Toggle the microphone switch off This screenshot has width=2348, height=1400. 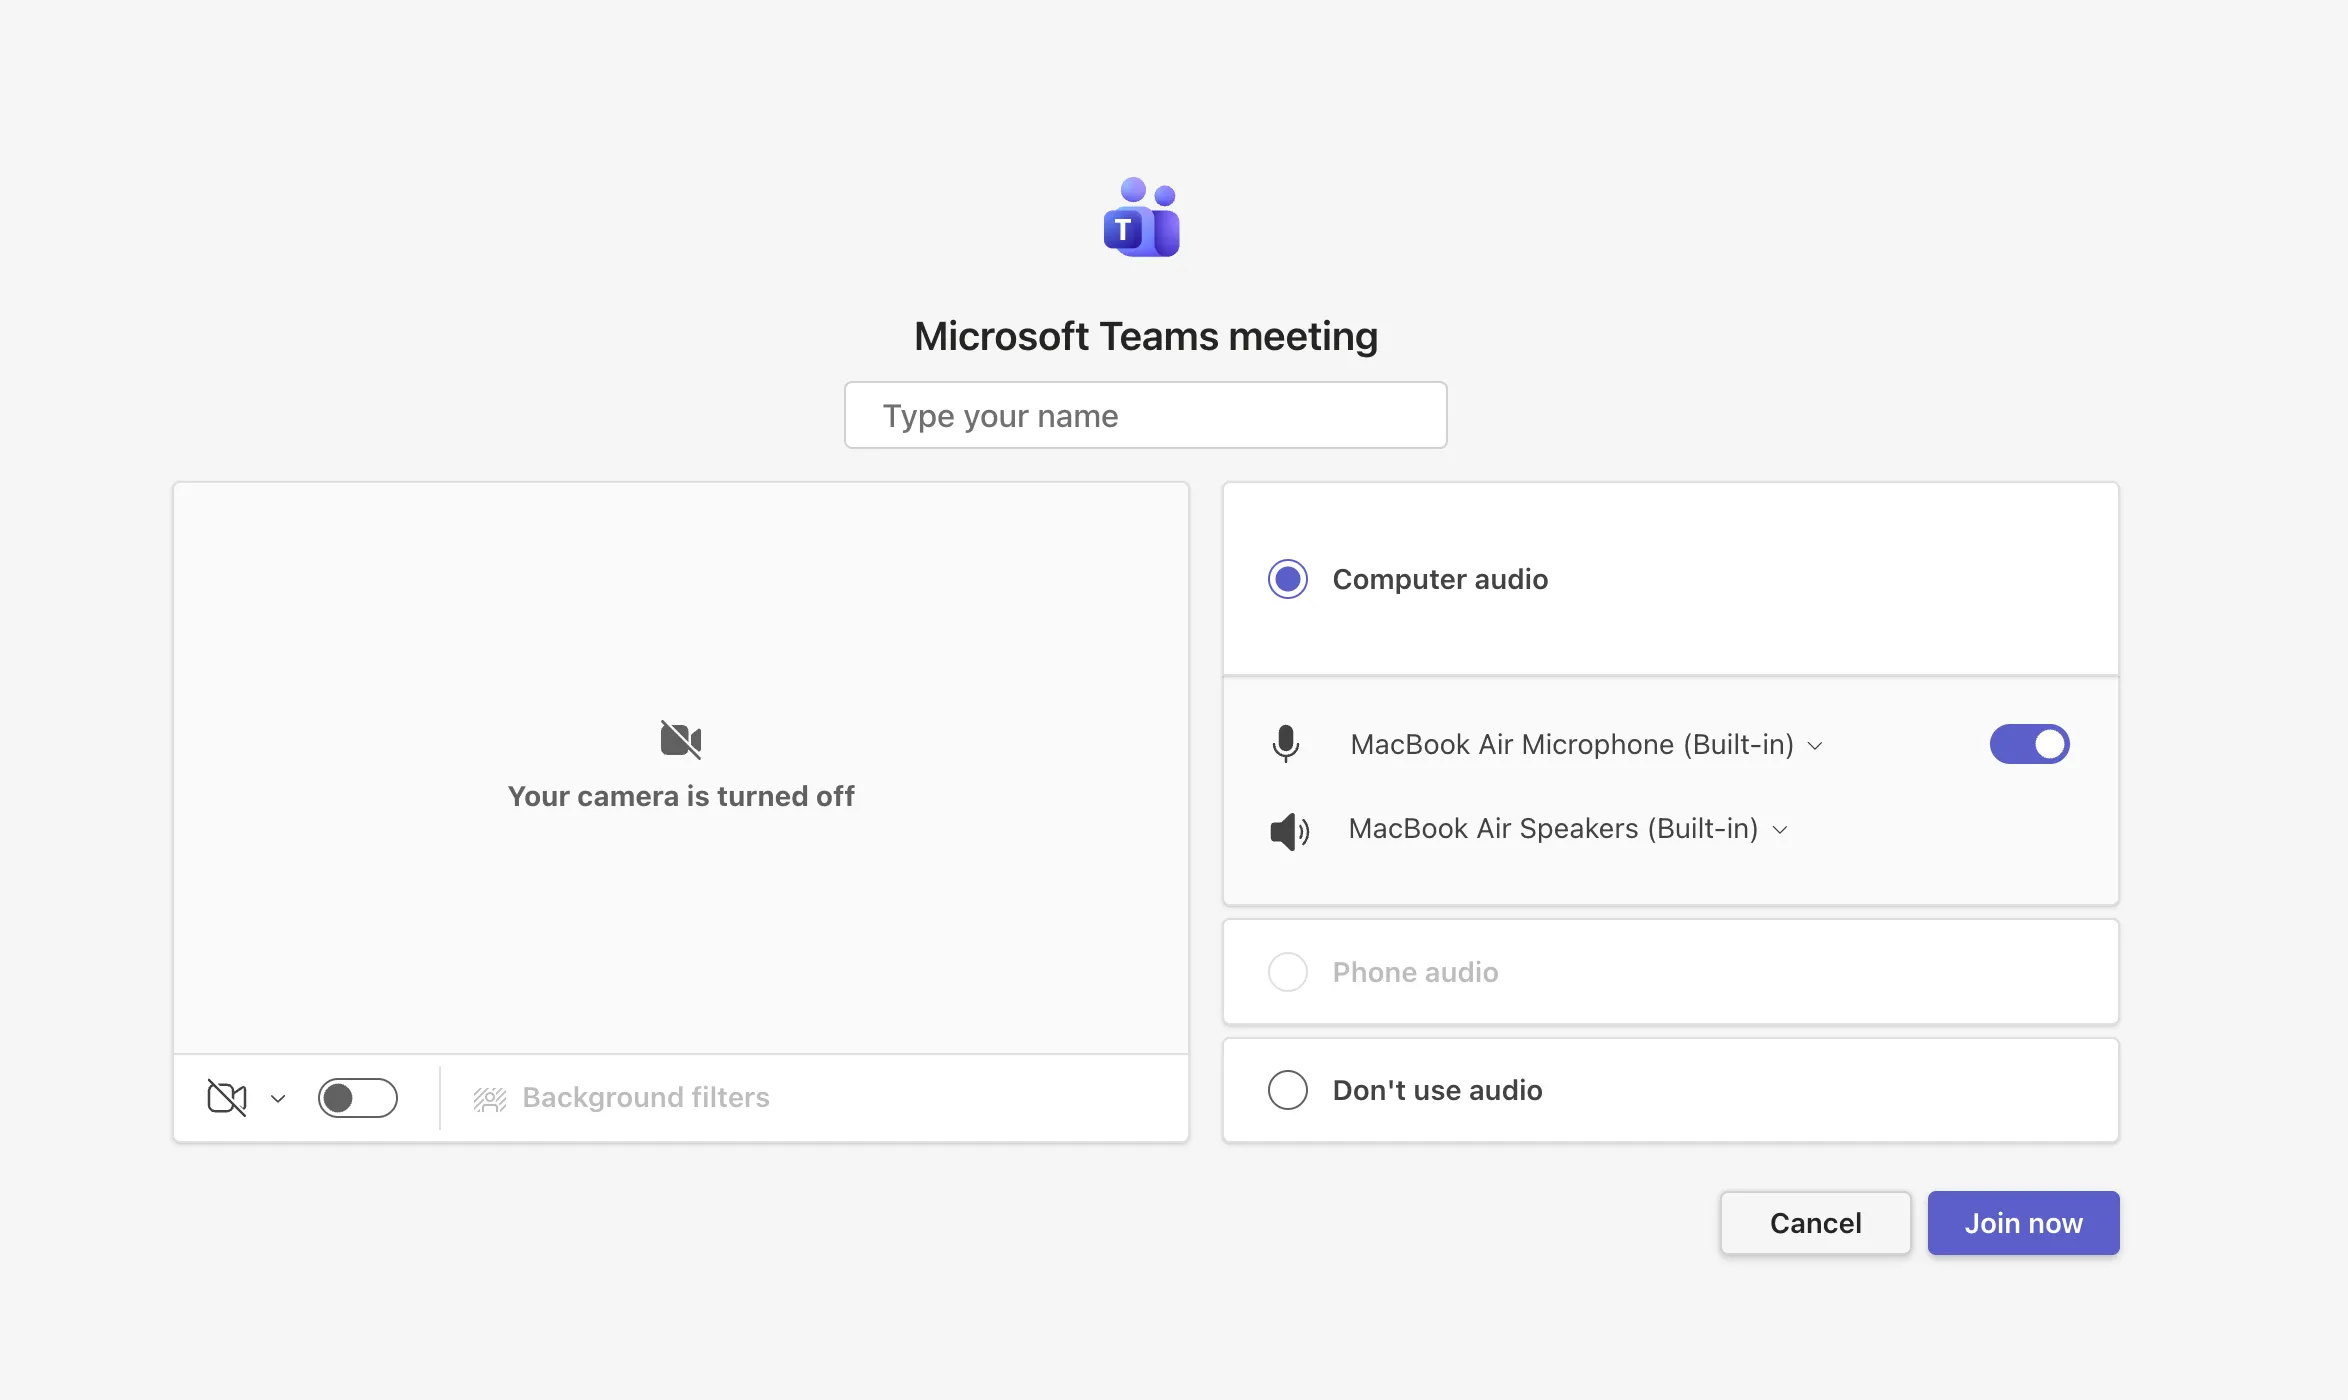(2029, 744)
